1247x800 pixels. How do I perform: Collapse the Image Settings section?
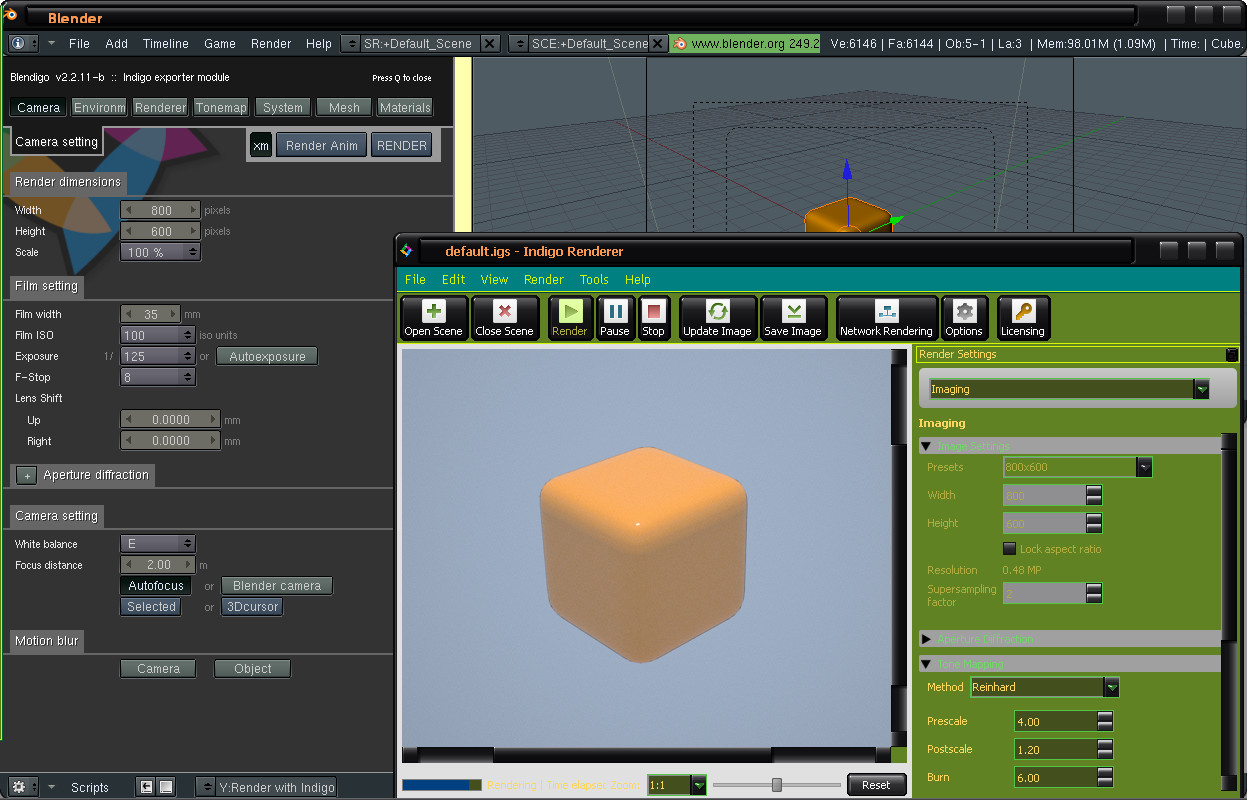tap(926, 446)
